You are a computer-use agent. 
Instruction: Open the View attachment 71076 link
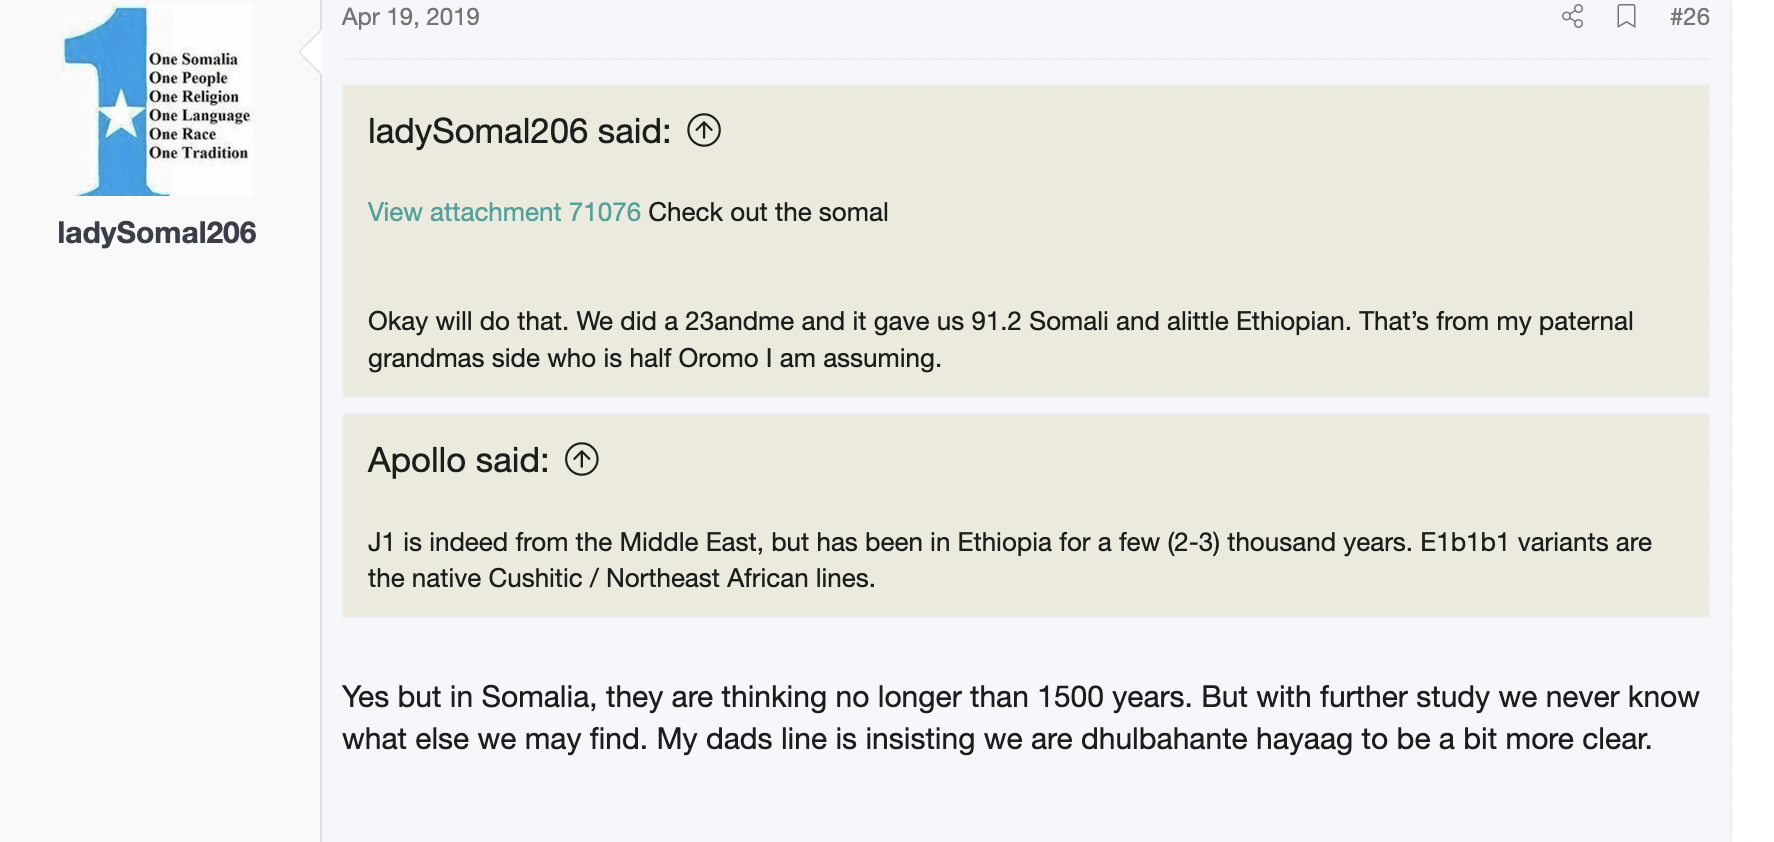504,212
